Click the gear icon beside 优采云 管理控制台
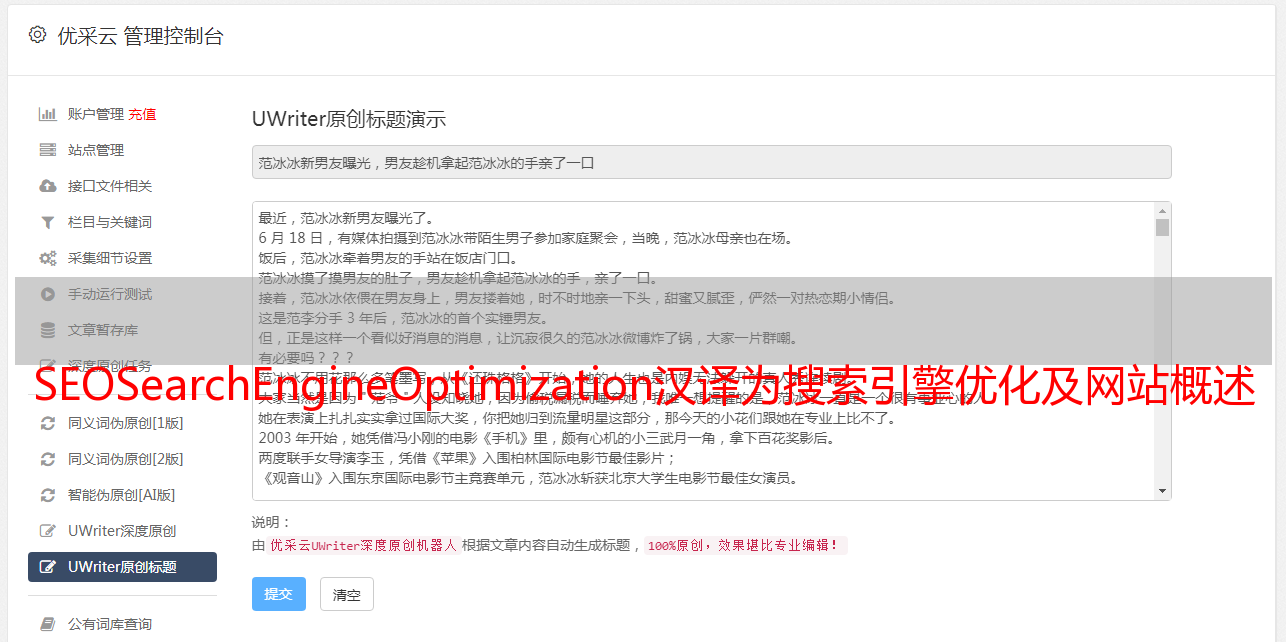Viewport: 1286px width, 642px height. click(37, 35)
